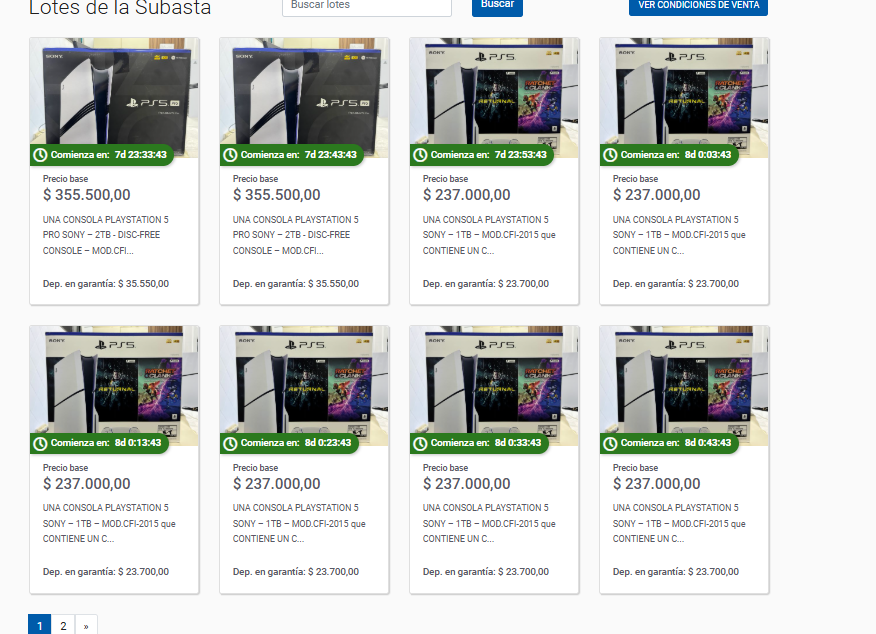The width and height of the screenshot is (876, 634).
Task: Click clock icon on 7d 23:53:43 countdown
Action: click(420, 155)
